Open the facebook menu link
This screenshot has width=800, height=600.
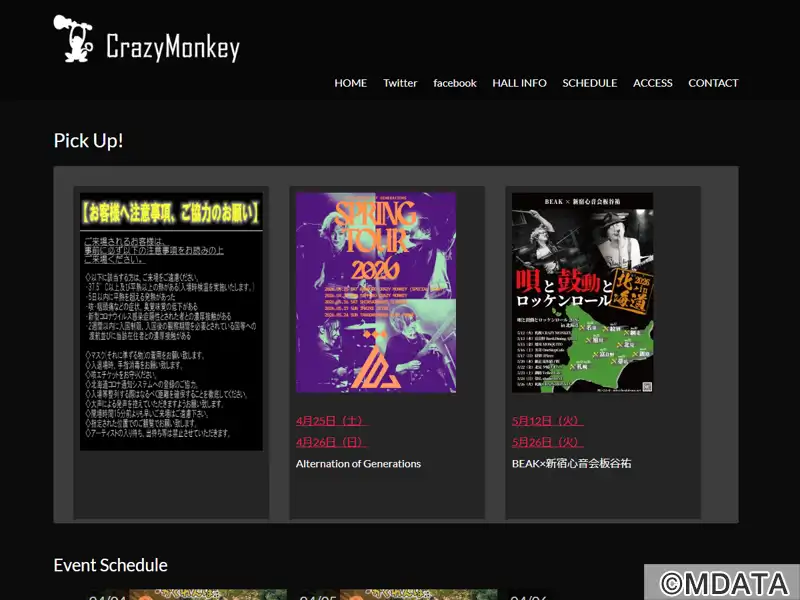coord(455,83)
